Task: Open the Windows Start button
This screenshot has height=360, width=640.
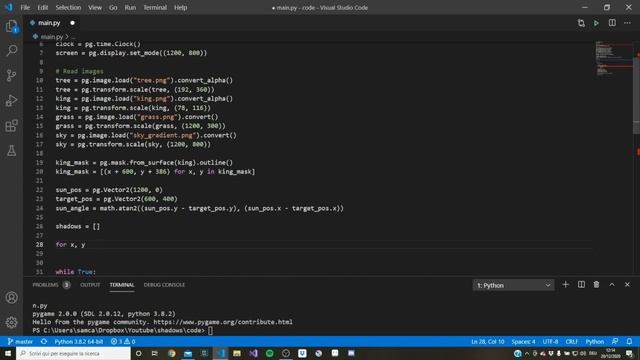Action: pos(8,353)
